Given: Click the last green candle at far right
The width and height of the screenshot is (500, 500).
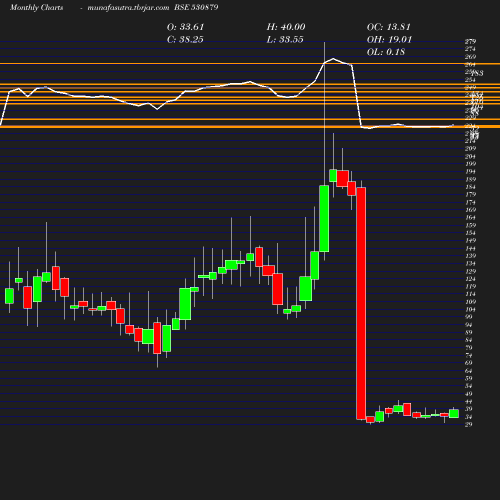Looking at the screenshot, I should coord(454,414).
